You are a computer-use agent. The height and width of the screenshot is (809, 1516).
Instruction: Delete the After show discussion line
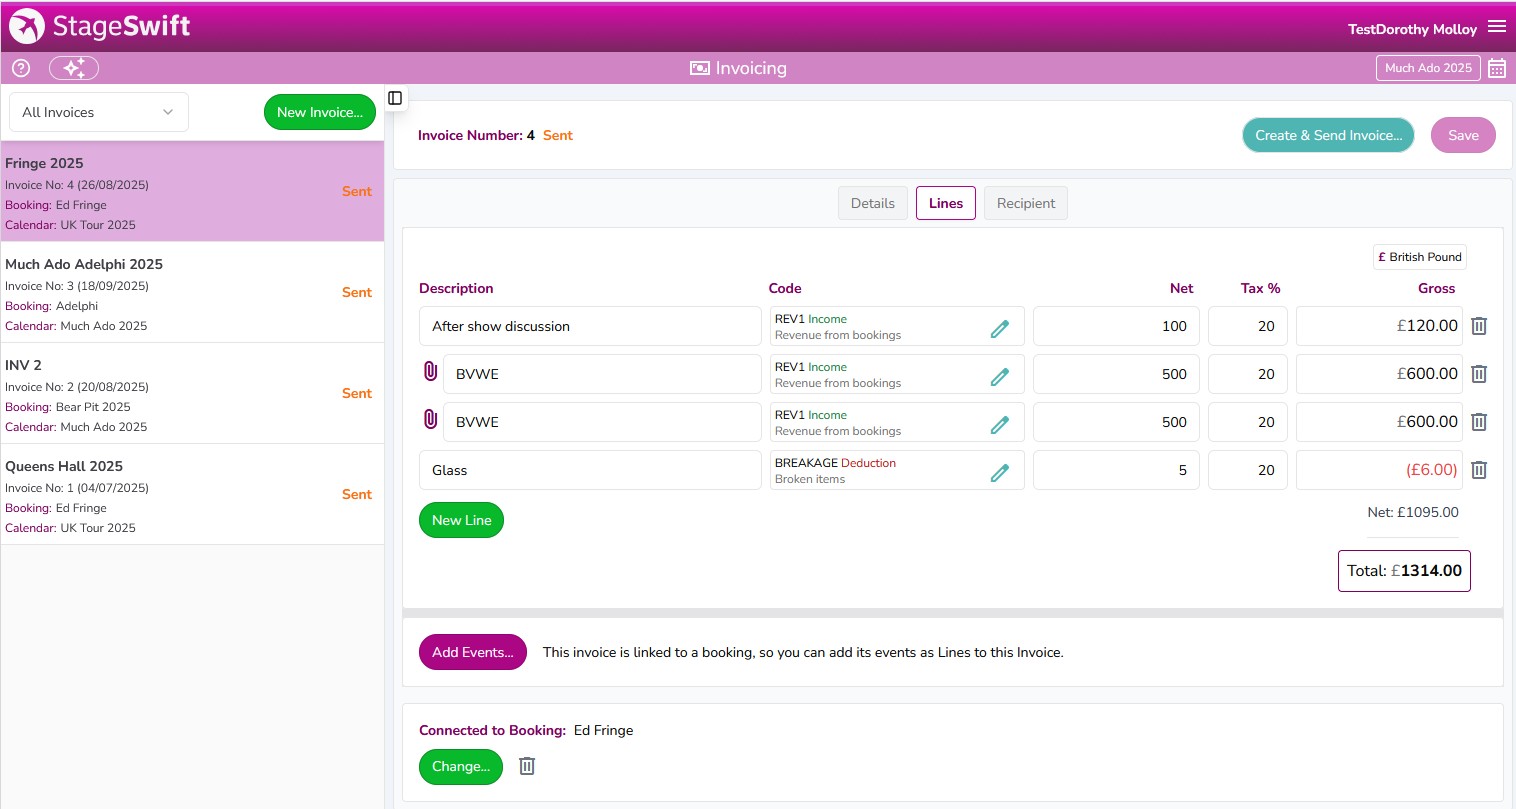tap(1479, 326)
